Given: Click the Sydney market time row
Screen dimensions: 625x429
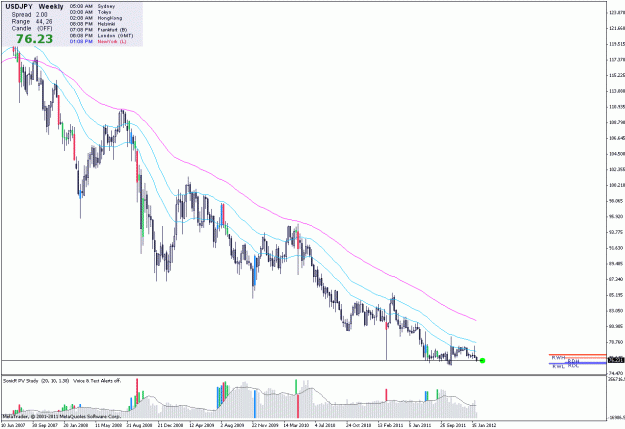Looking at the screenshot, I should pos(92,6).
